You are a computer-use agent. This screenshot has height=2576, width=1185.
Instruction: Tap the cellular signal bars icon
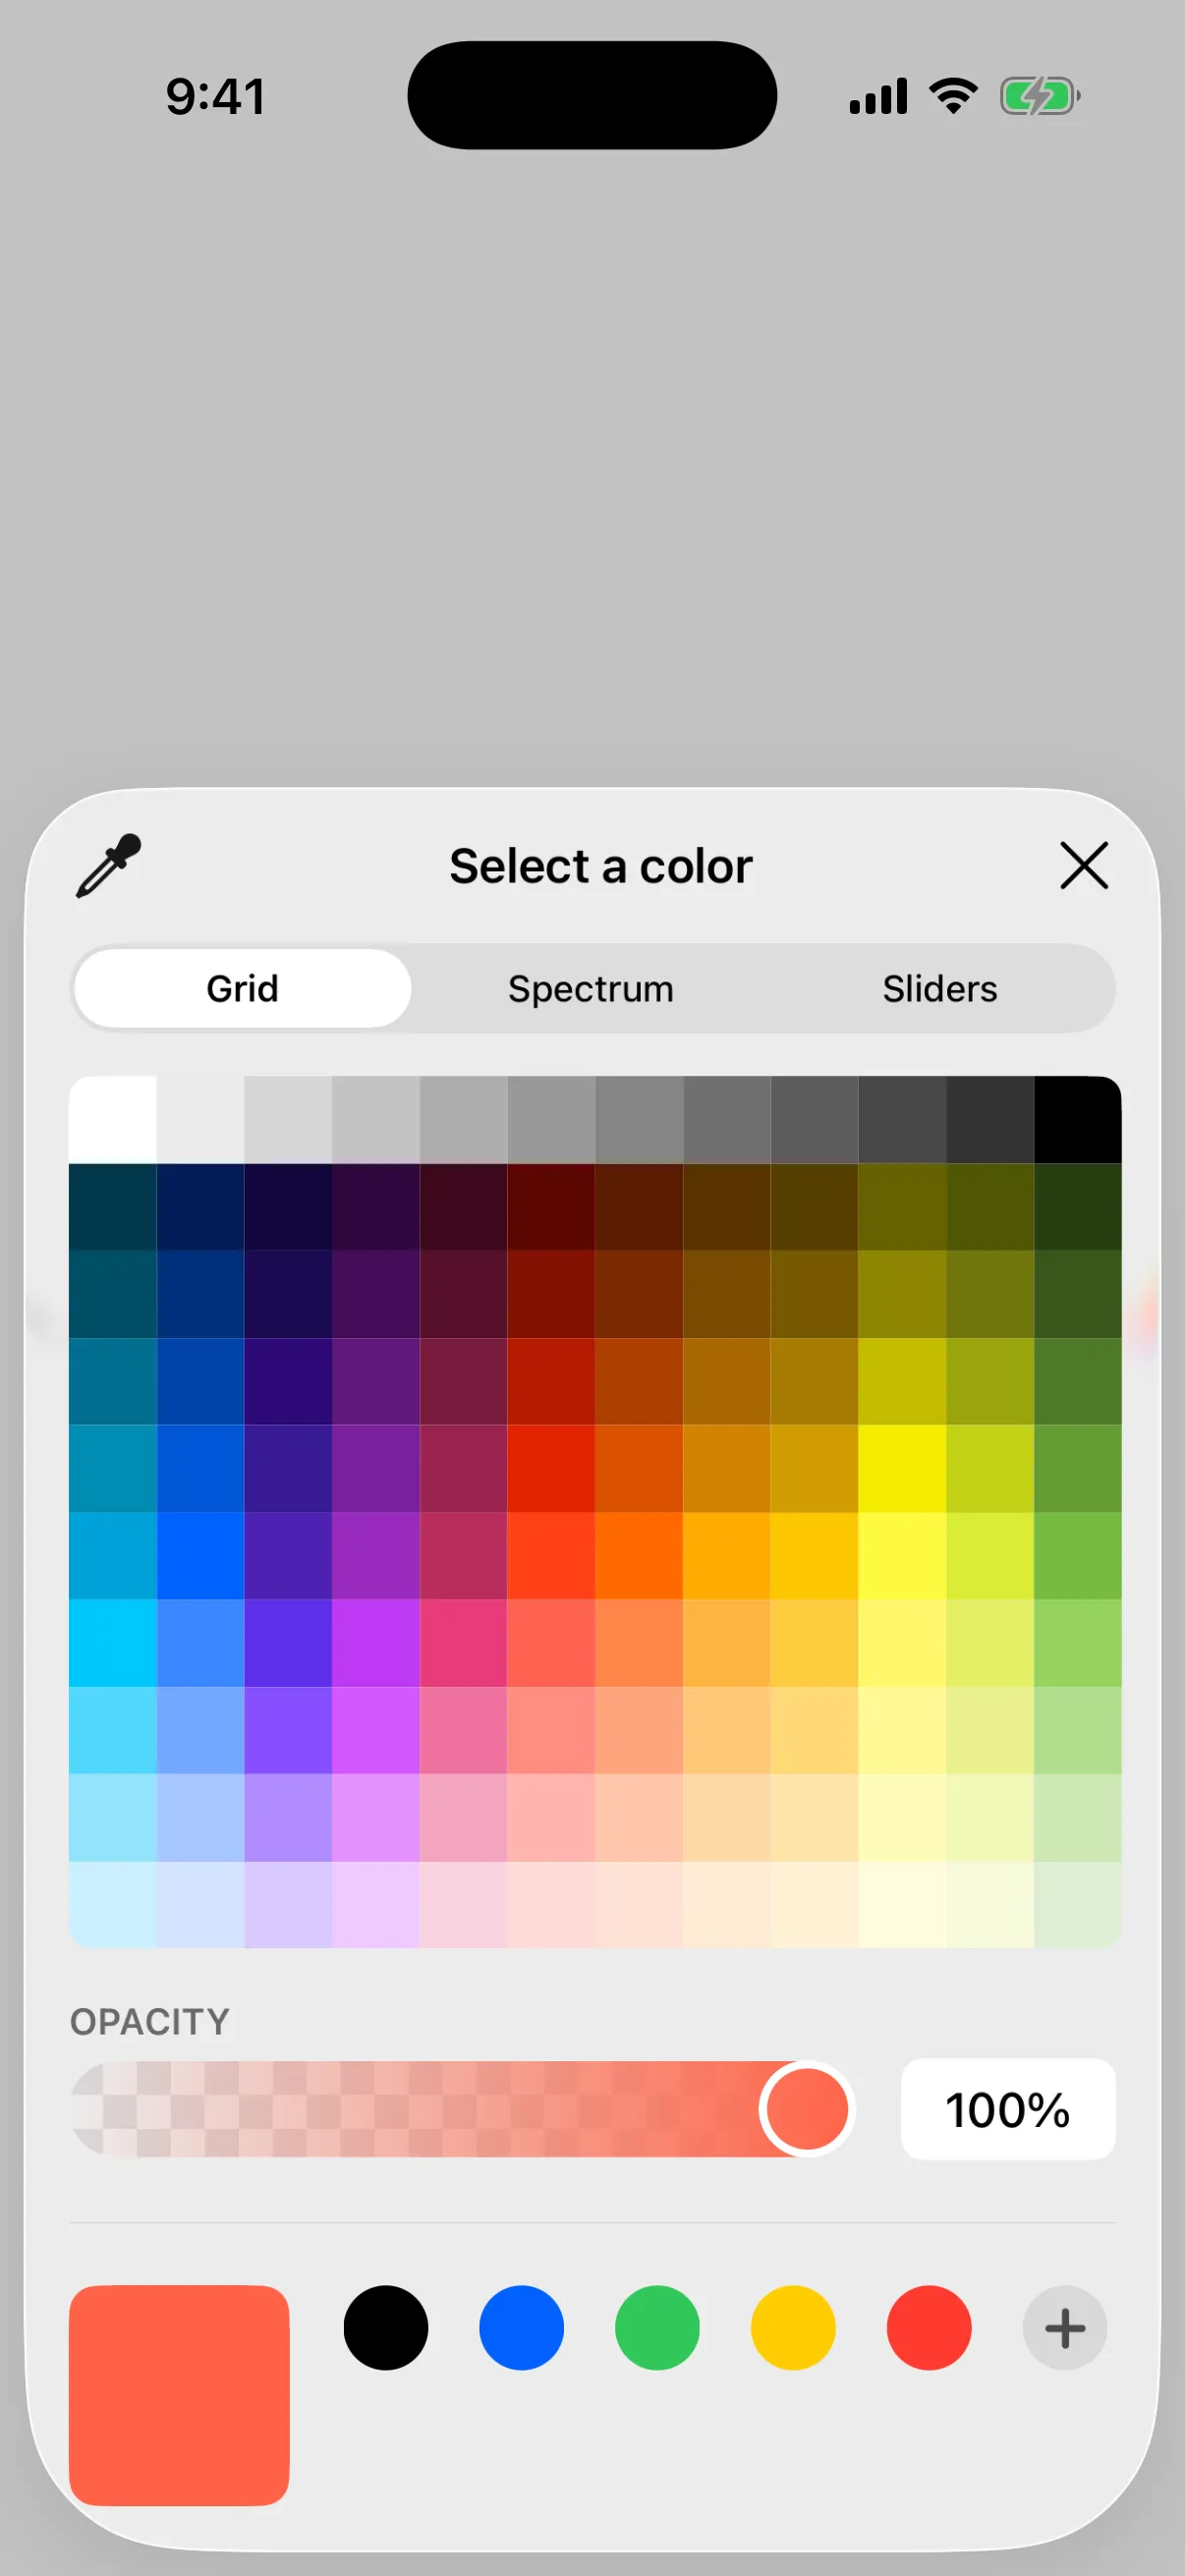(878, 96)
